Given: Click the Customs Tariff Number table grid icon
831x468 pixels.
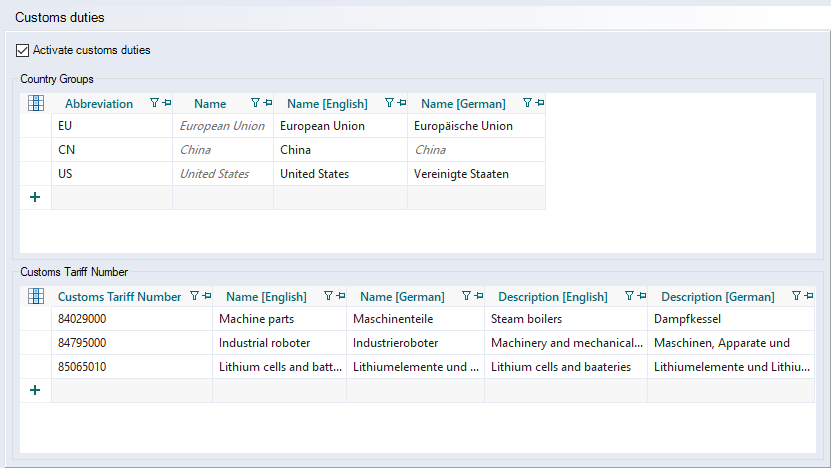Looking at the screenshot, I should (35, 296).
